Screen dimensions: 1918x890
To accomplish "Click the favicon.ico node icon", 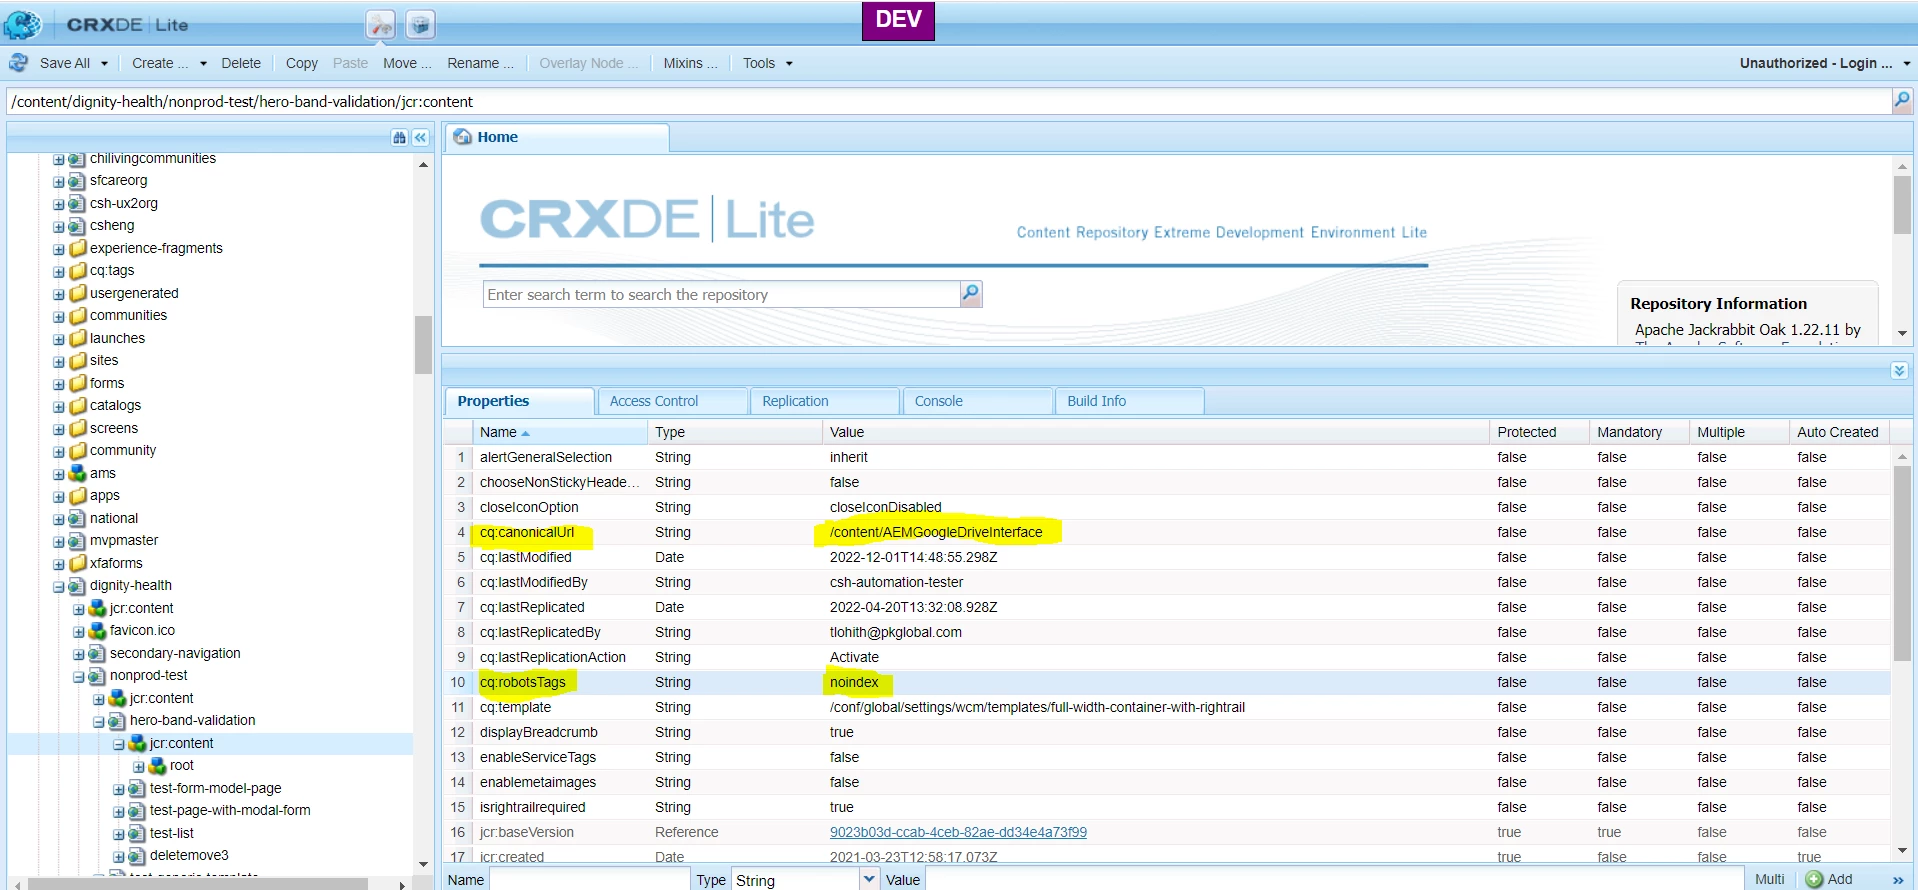I will click(97, 630).
